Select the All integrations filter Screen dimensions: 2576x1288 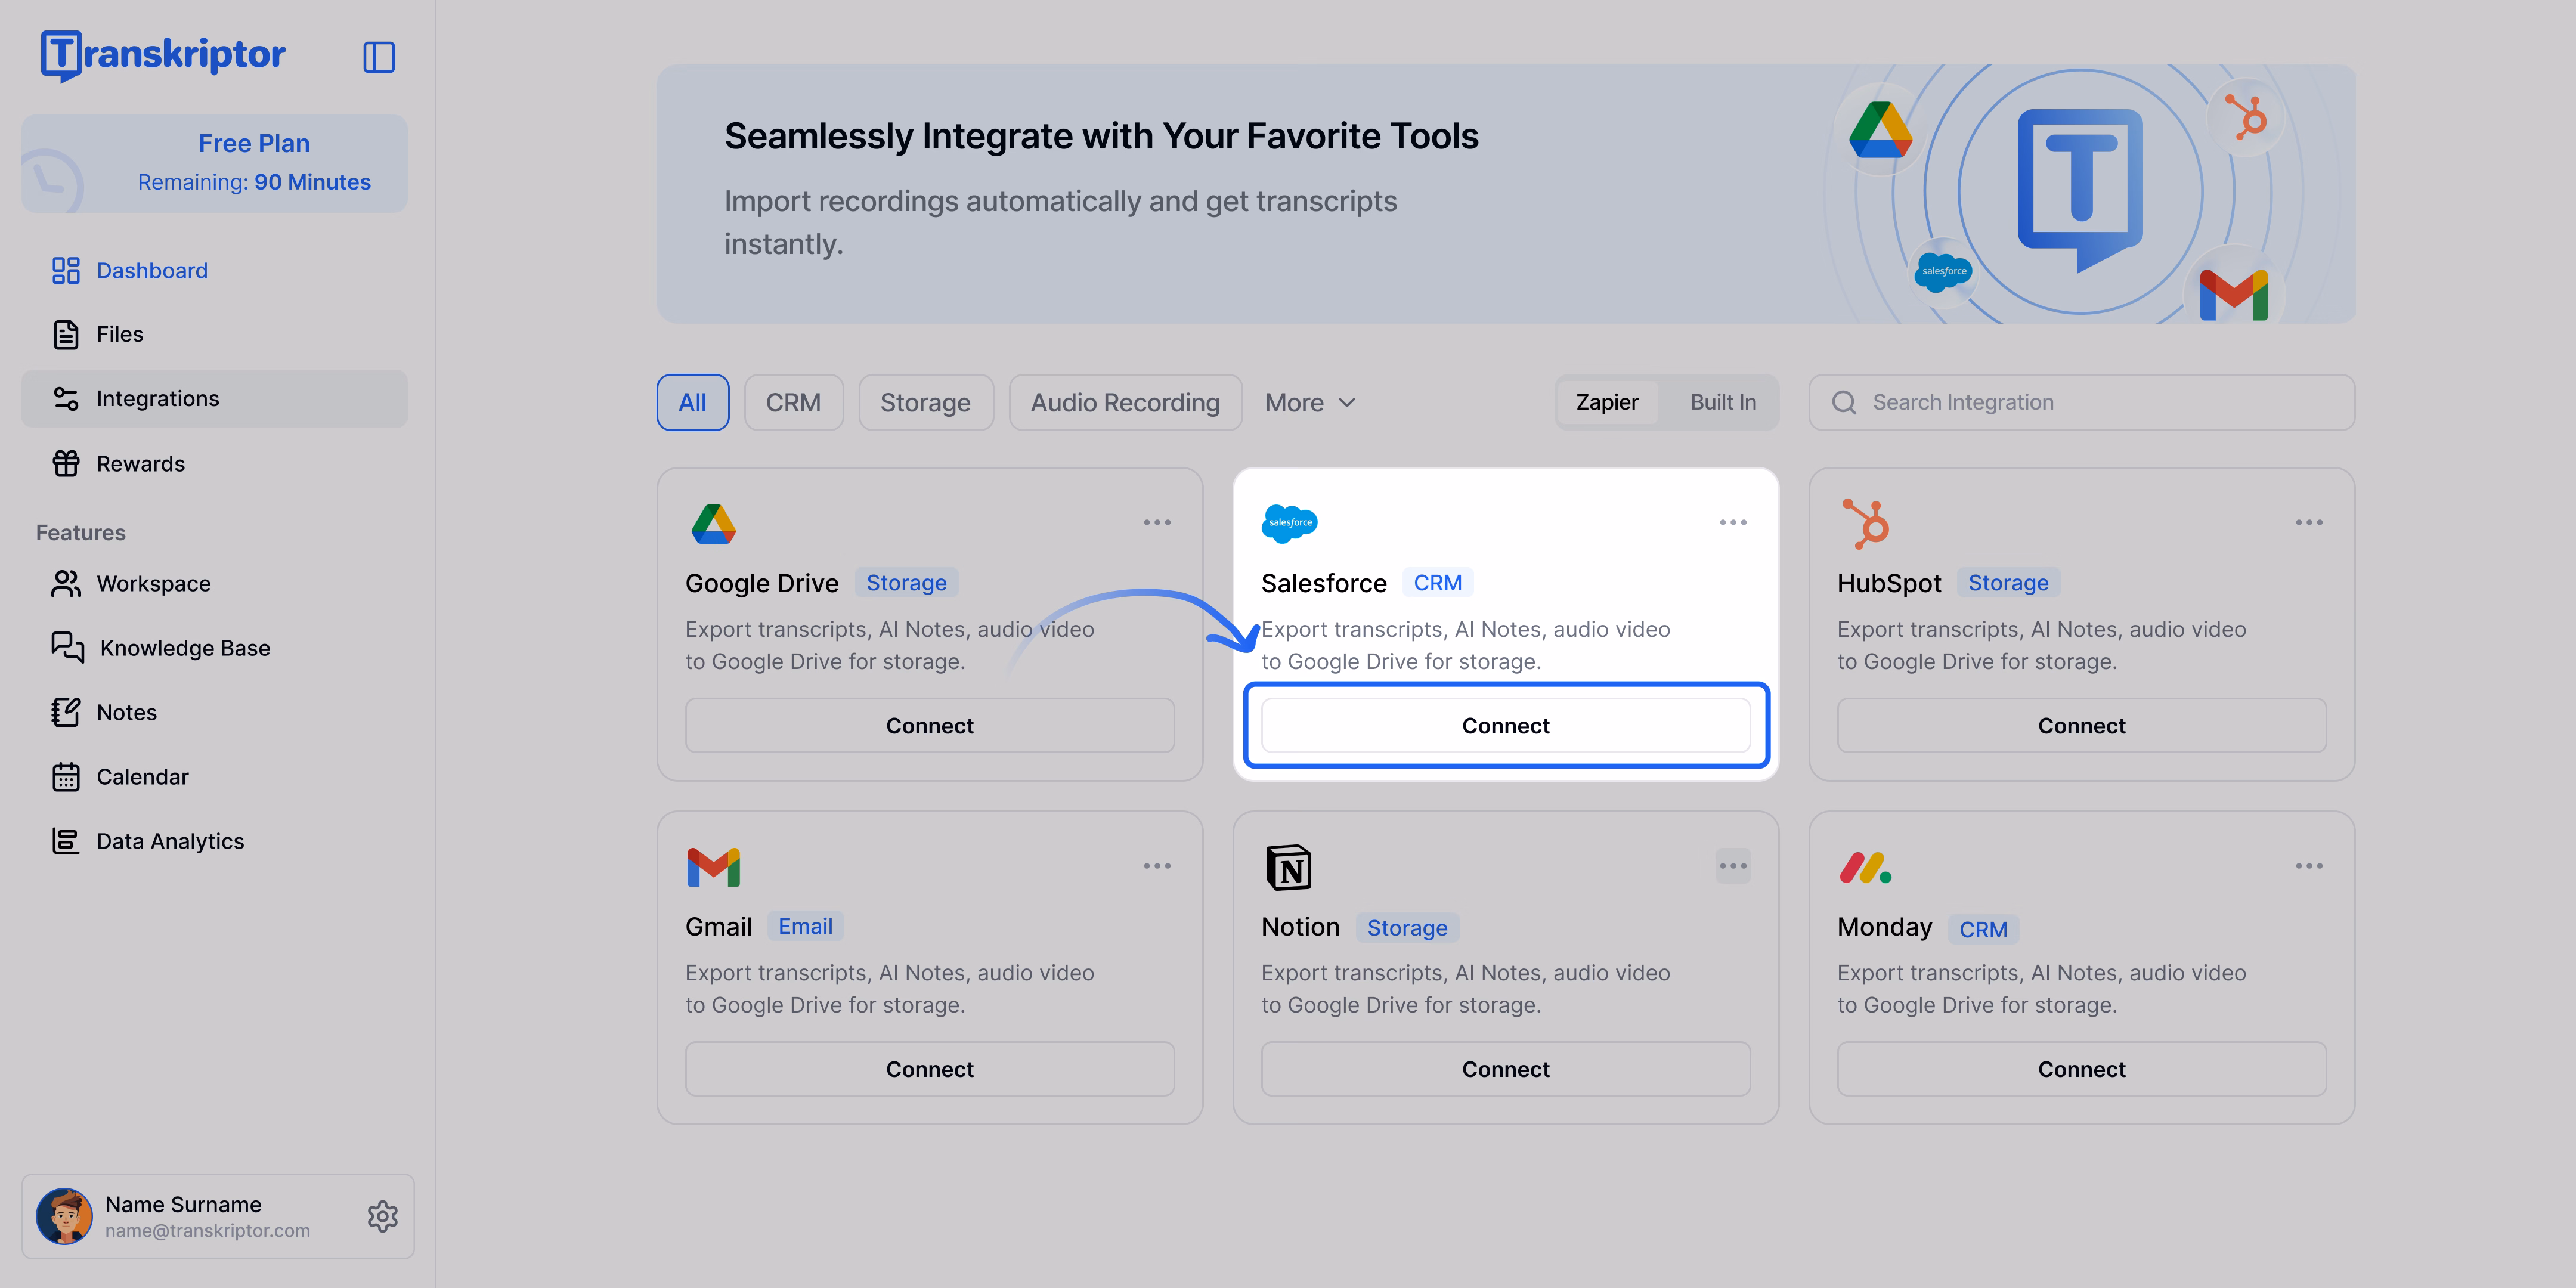tap(692, 402)
